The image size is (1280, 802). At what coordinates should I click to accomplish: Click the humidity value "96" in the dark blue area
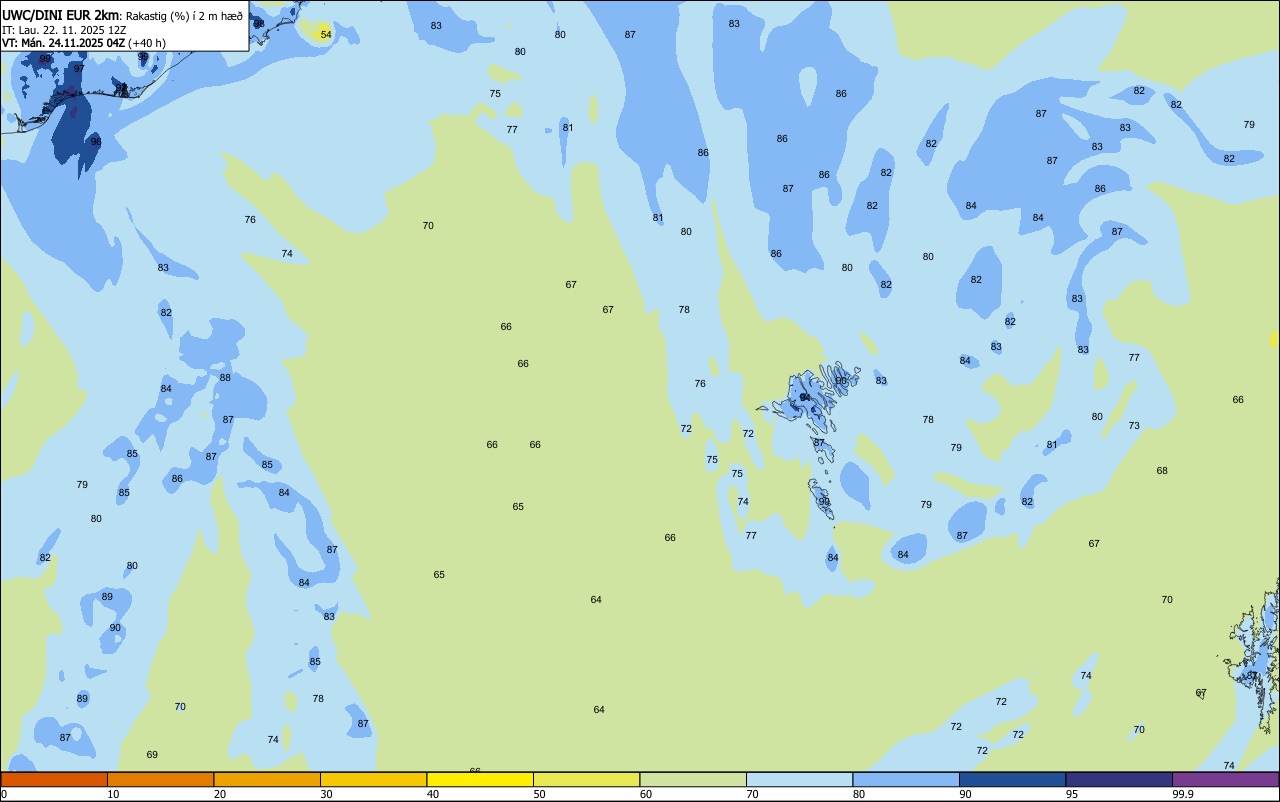pyautogui.click(x=96, y=142)
